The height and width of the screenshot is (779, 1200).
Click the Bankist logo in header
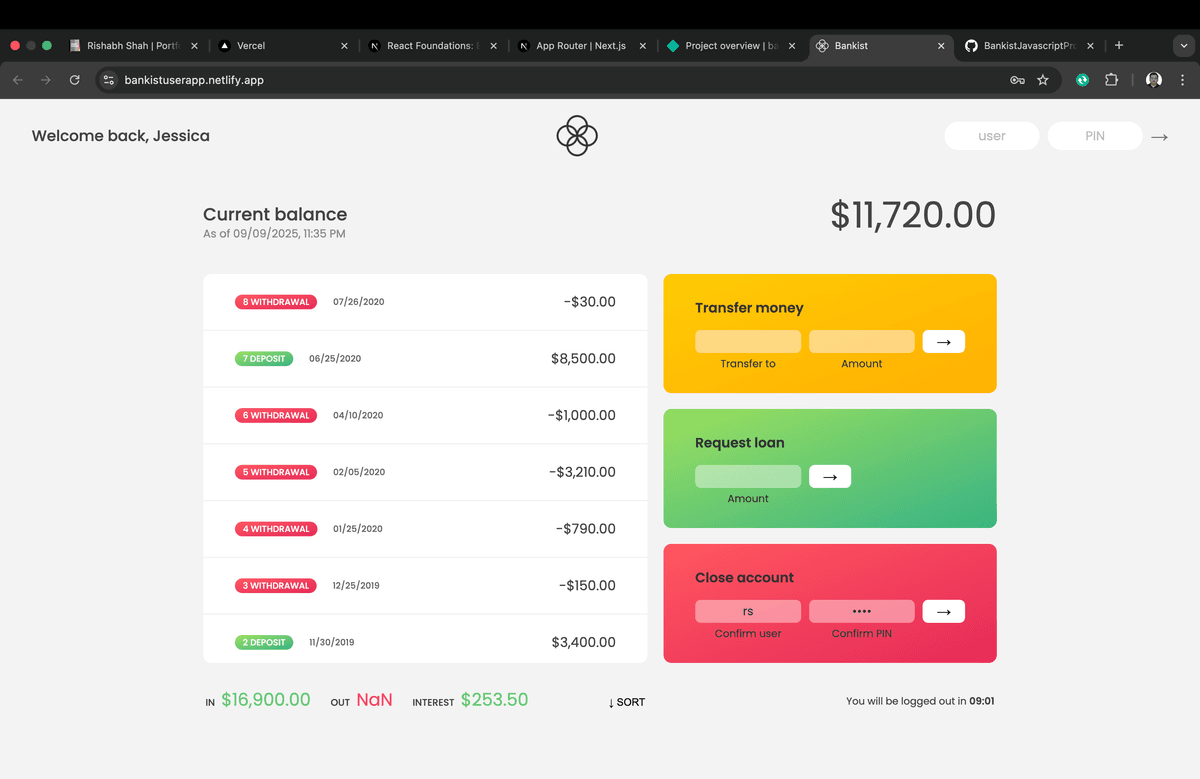577,136
